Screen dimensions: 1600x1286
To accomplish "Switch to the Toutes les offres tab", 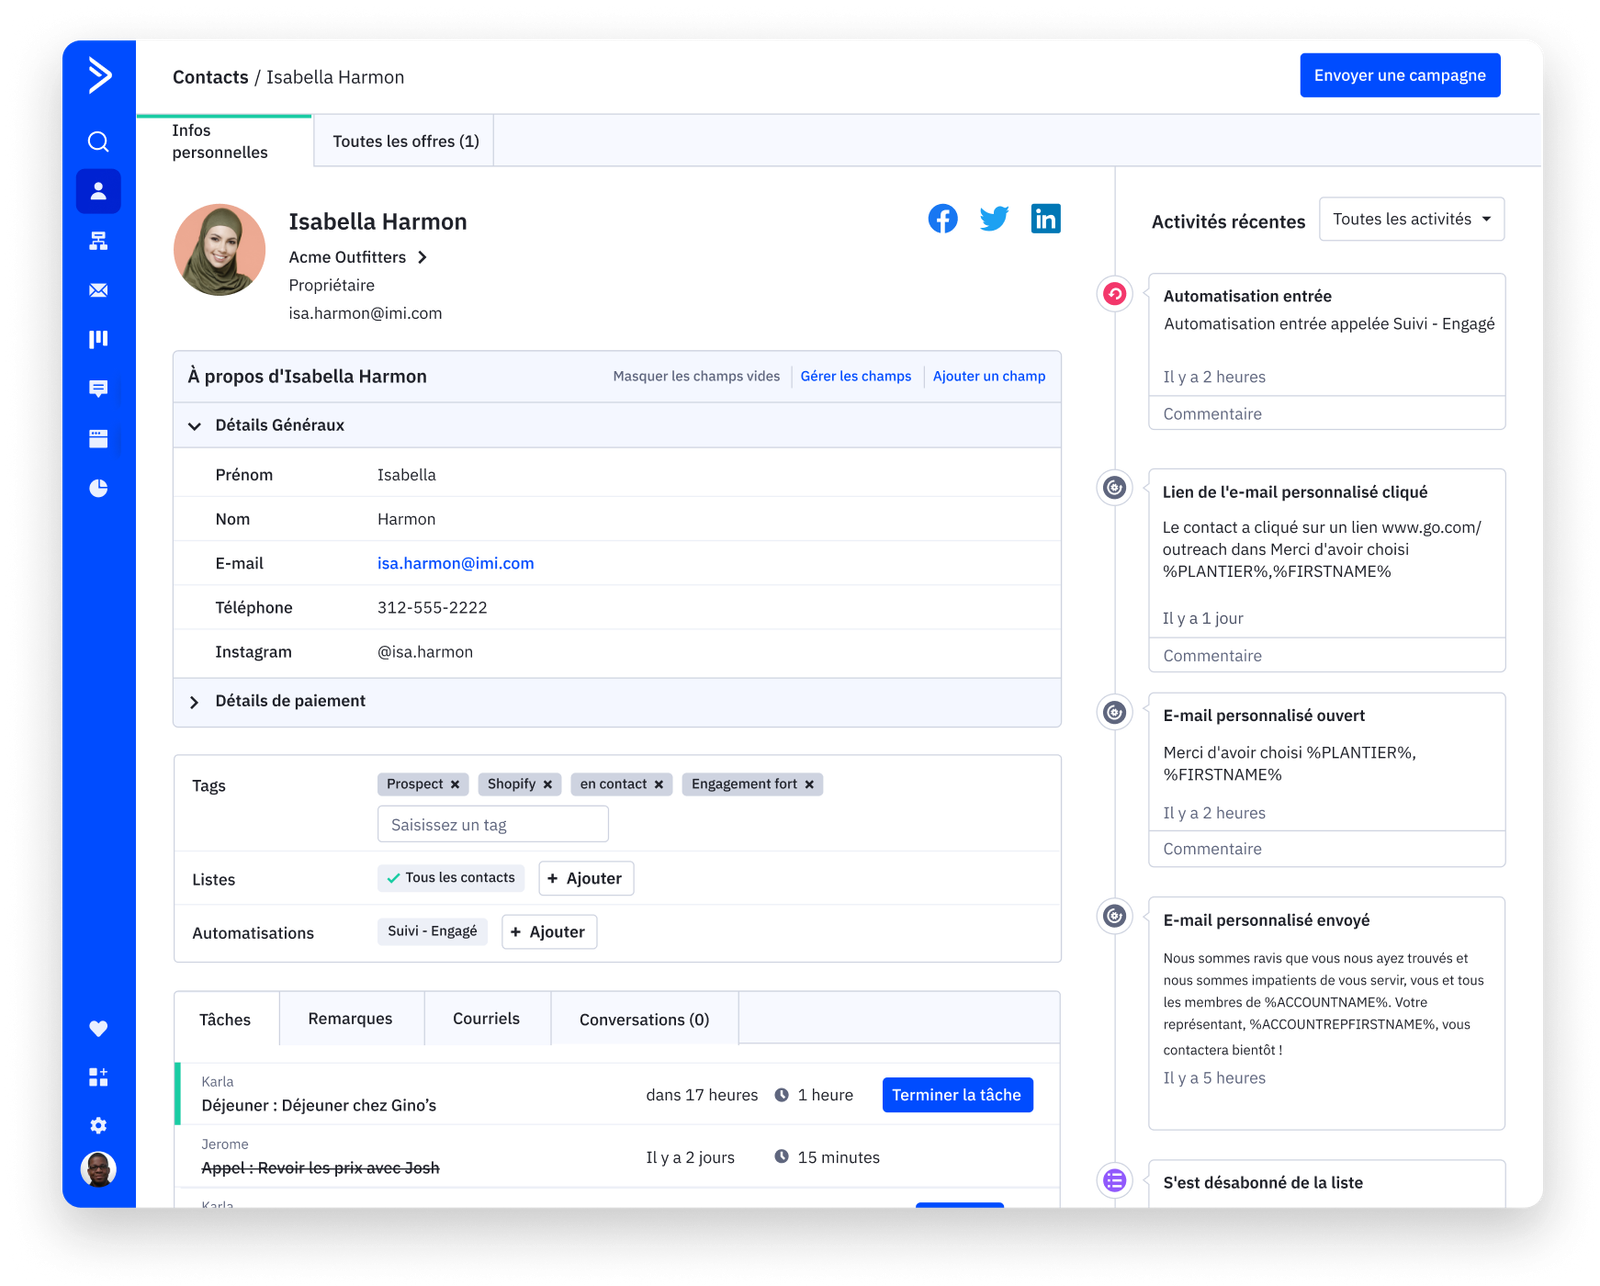I will (x=405, y=141).
